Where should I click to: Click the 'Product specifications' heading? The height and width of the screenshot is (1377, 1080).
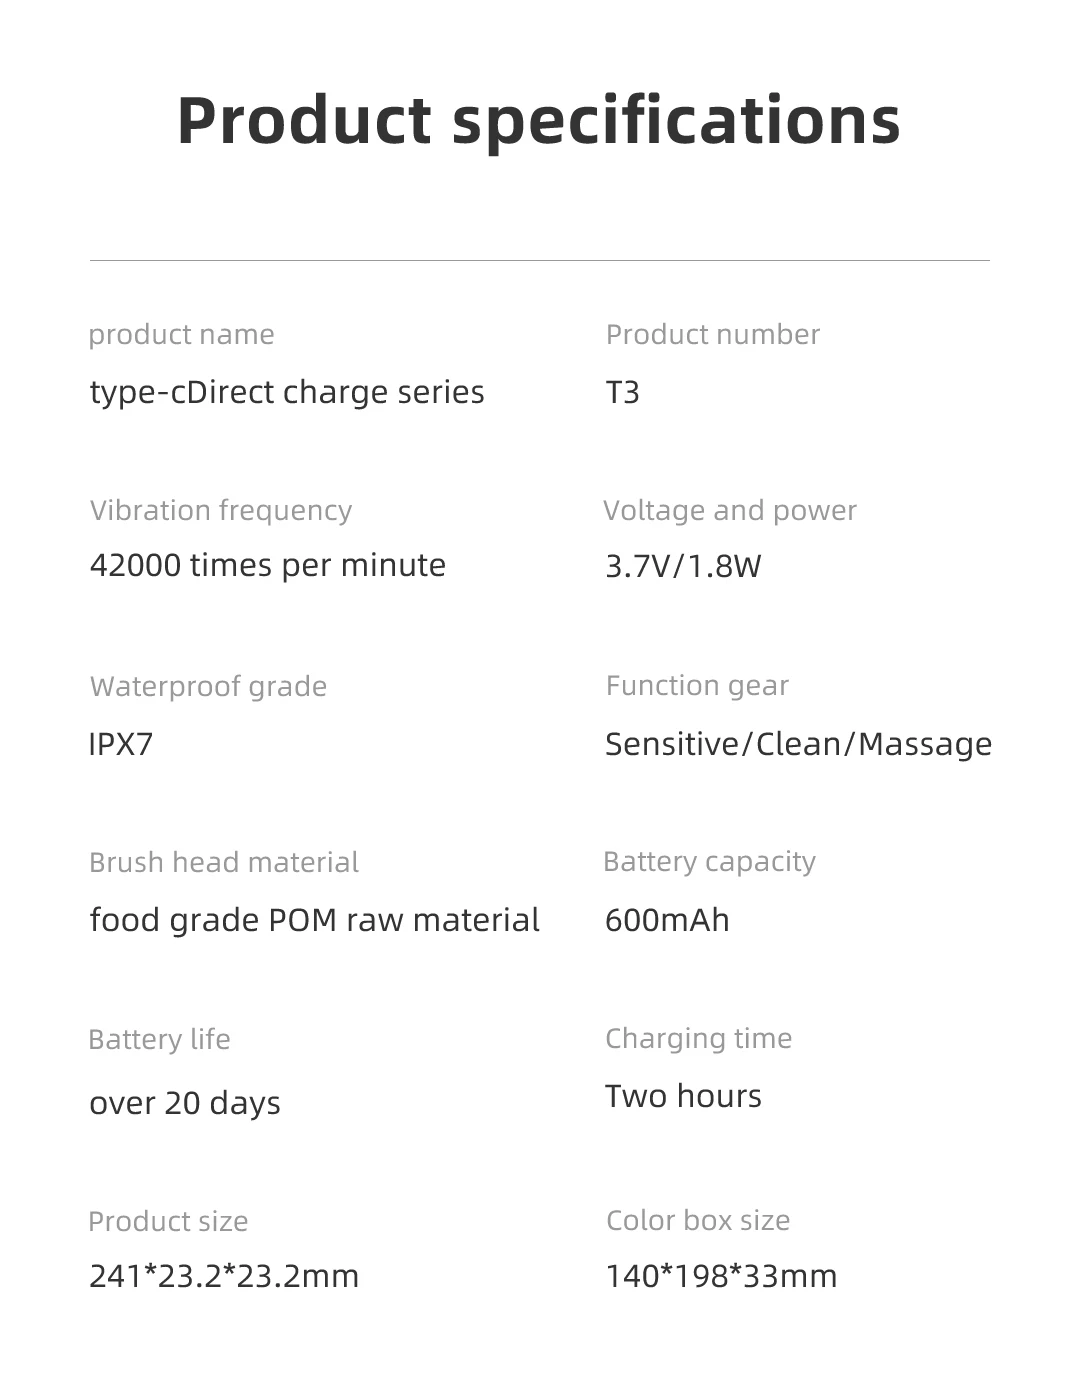click(539, 121)
